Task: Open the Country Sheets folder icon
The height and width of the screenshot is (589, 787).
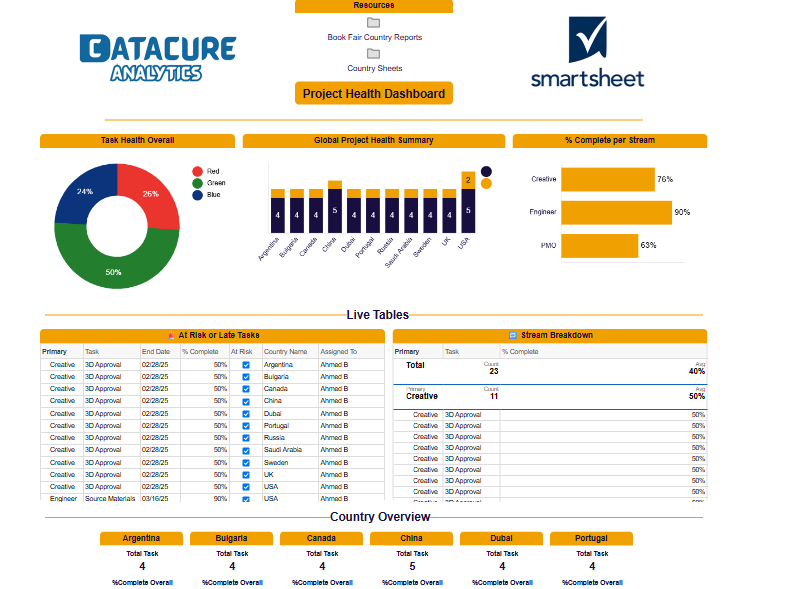Action: point(373,54)
